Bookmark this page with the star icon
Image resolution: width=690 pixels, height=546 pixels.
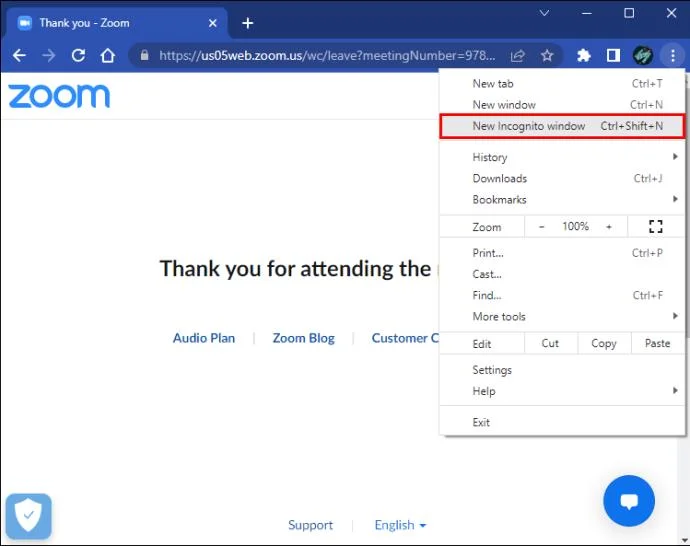coord(547,55)
